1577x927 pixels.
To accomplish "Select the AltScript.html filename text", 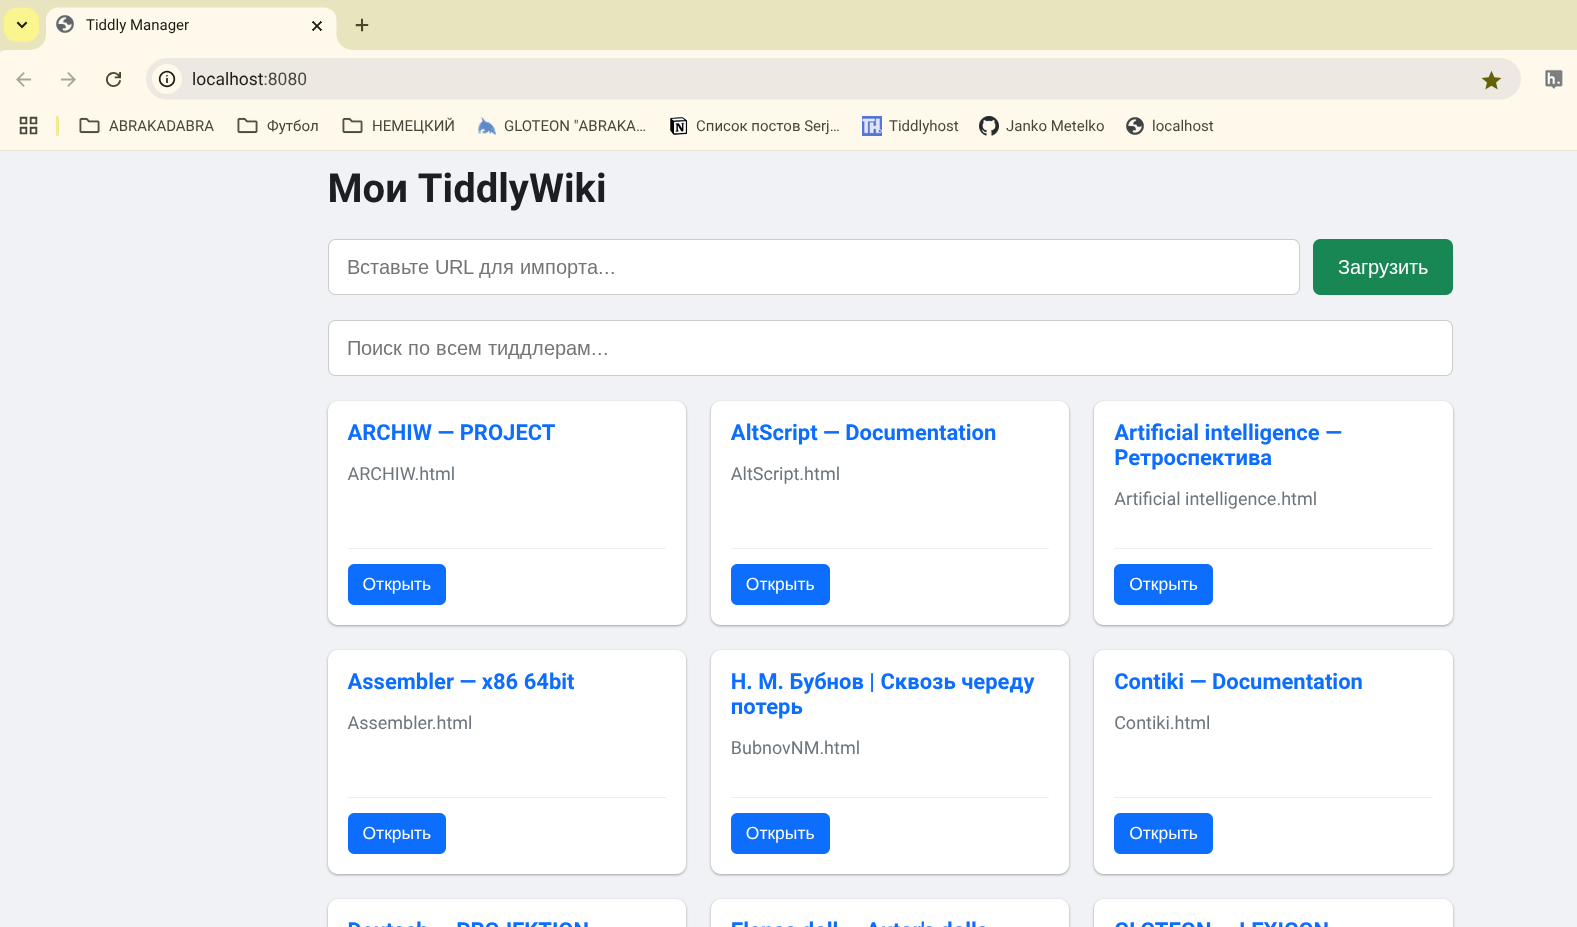I will click(785, 474).
